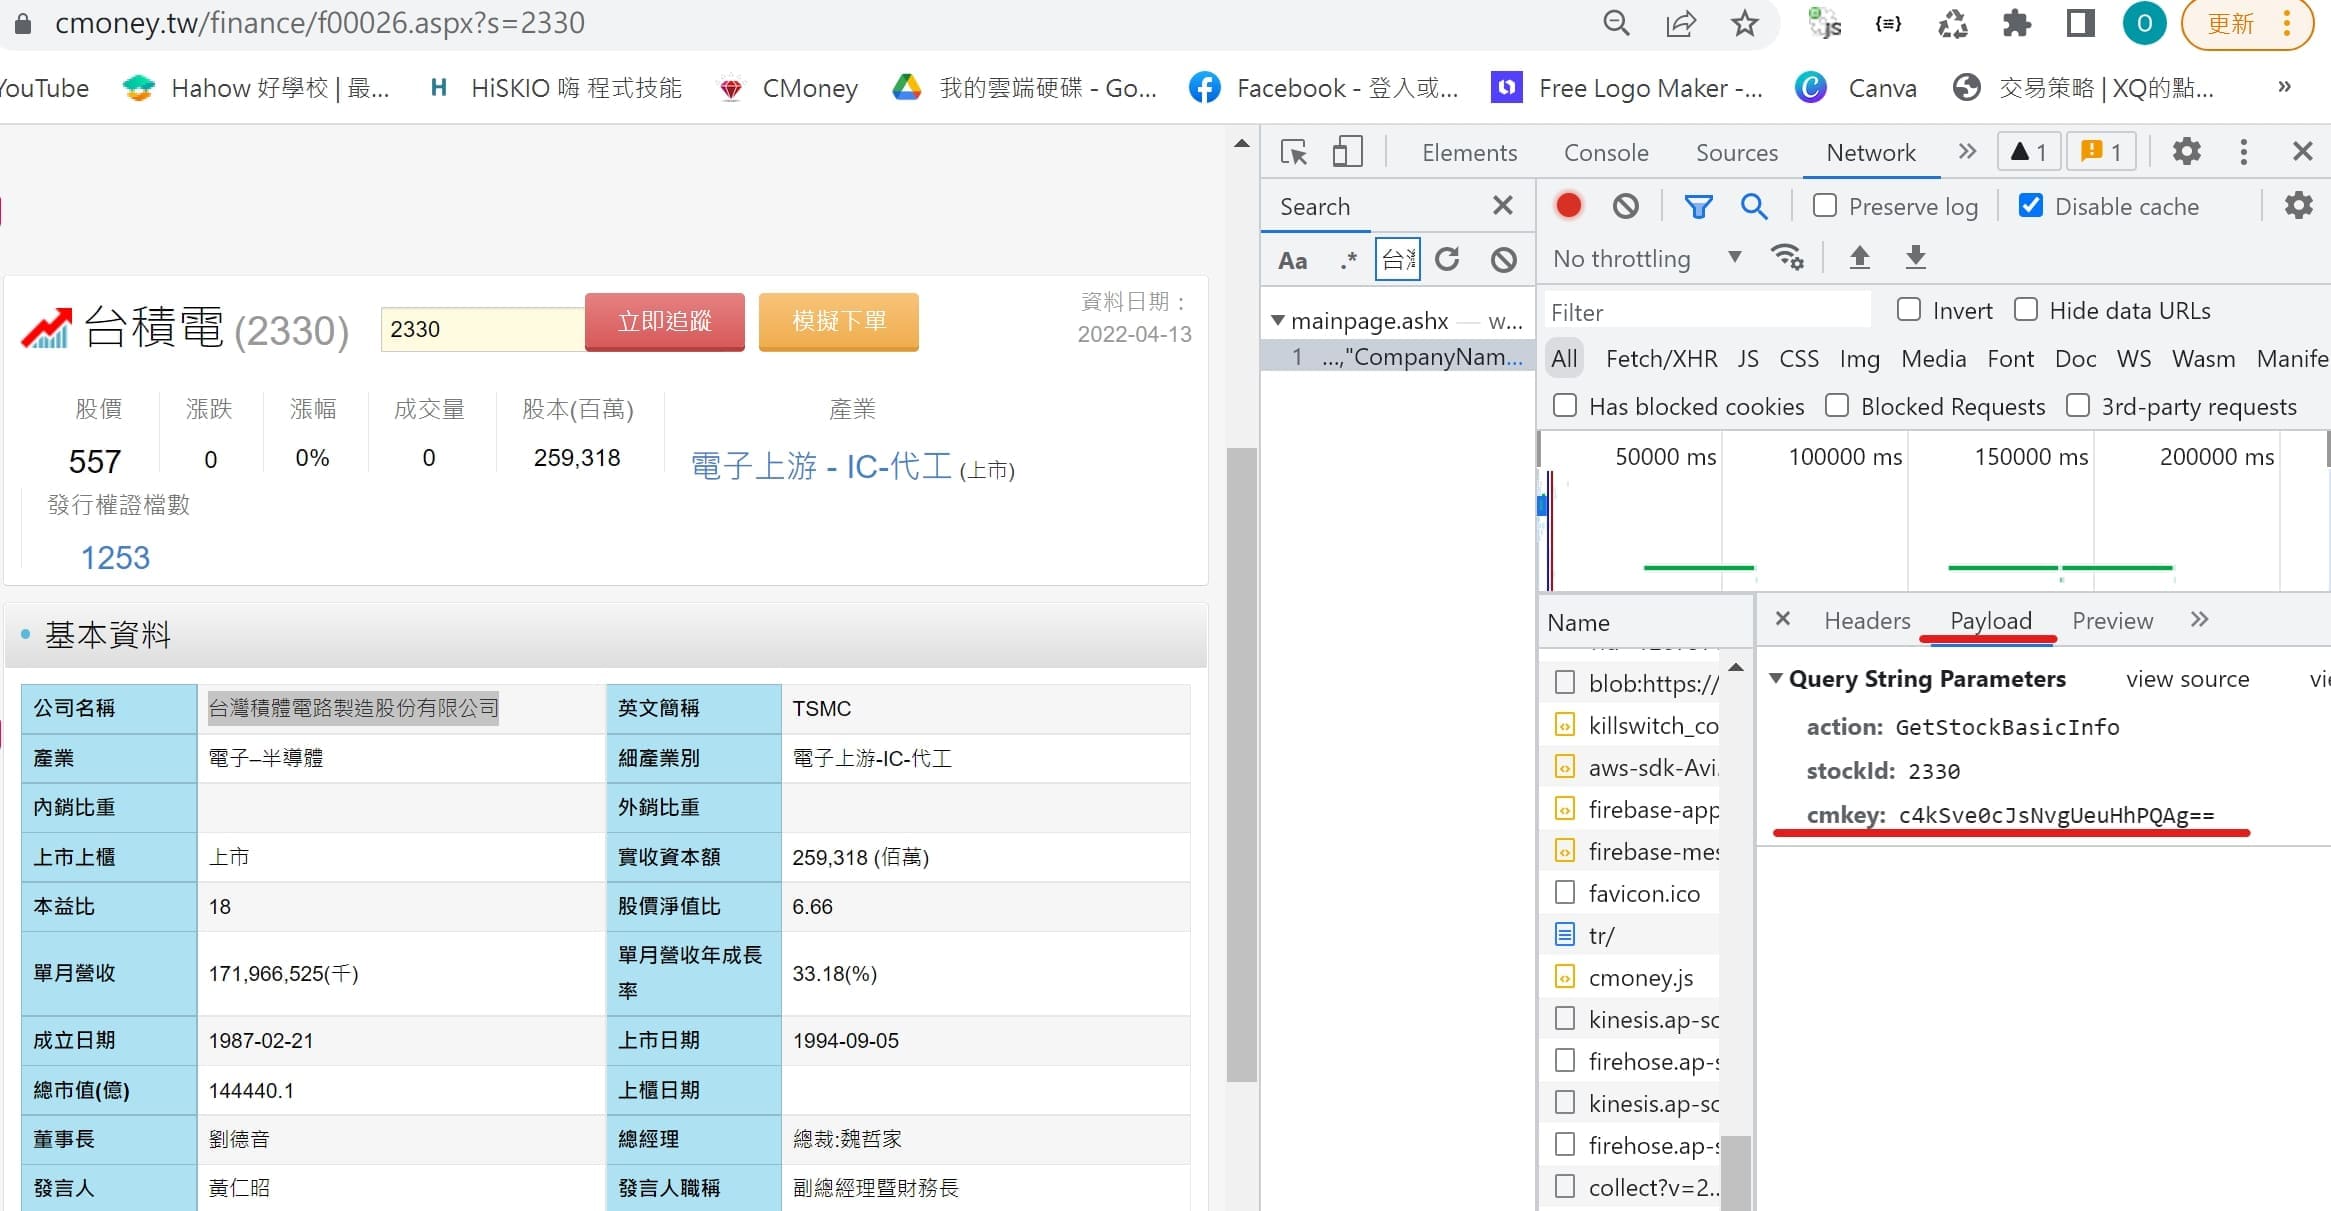The width and height of the screenshot is (2331, 1211).
Task: Click the zoom magnifier icon in address bar
Action: (x=1616, y=22)
